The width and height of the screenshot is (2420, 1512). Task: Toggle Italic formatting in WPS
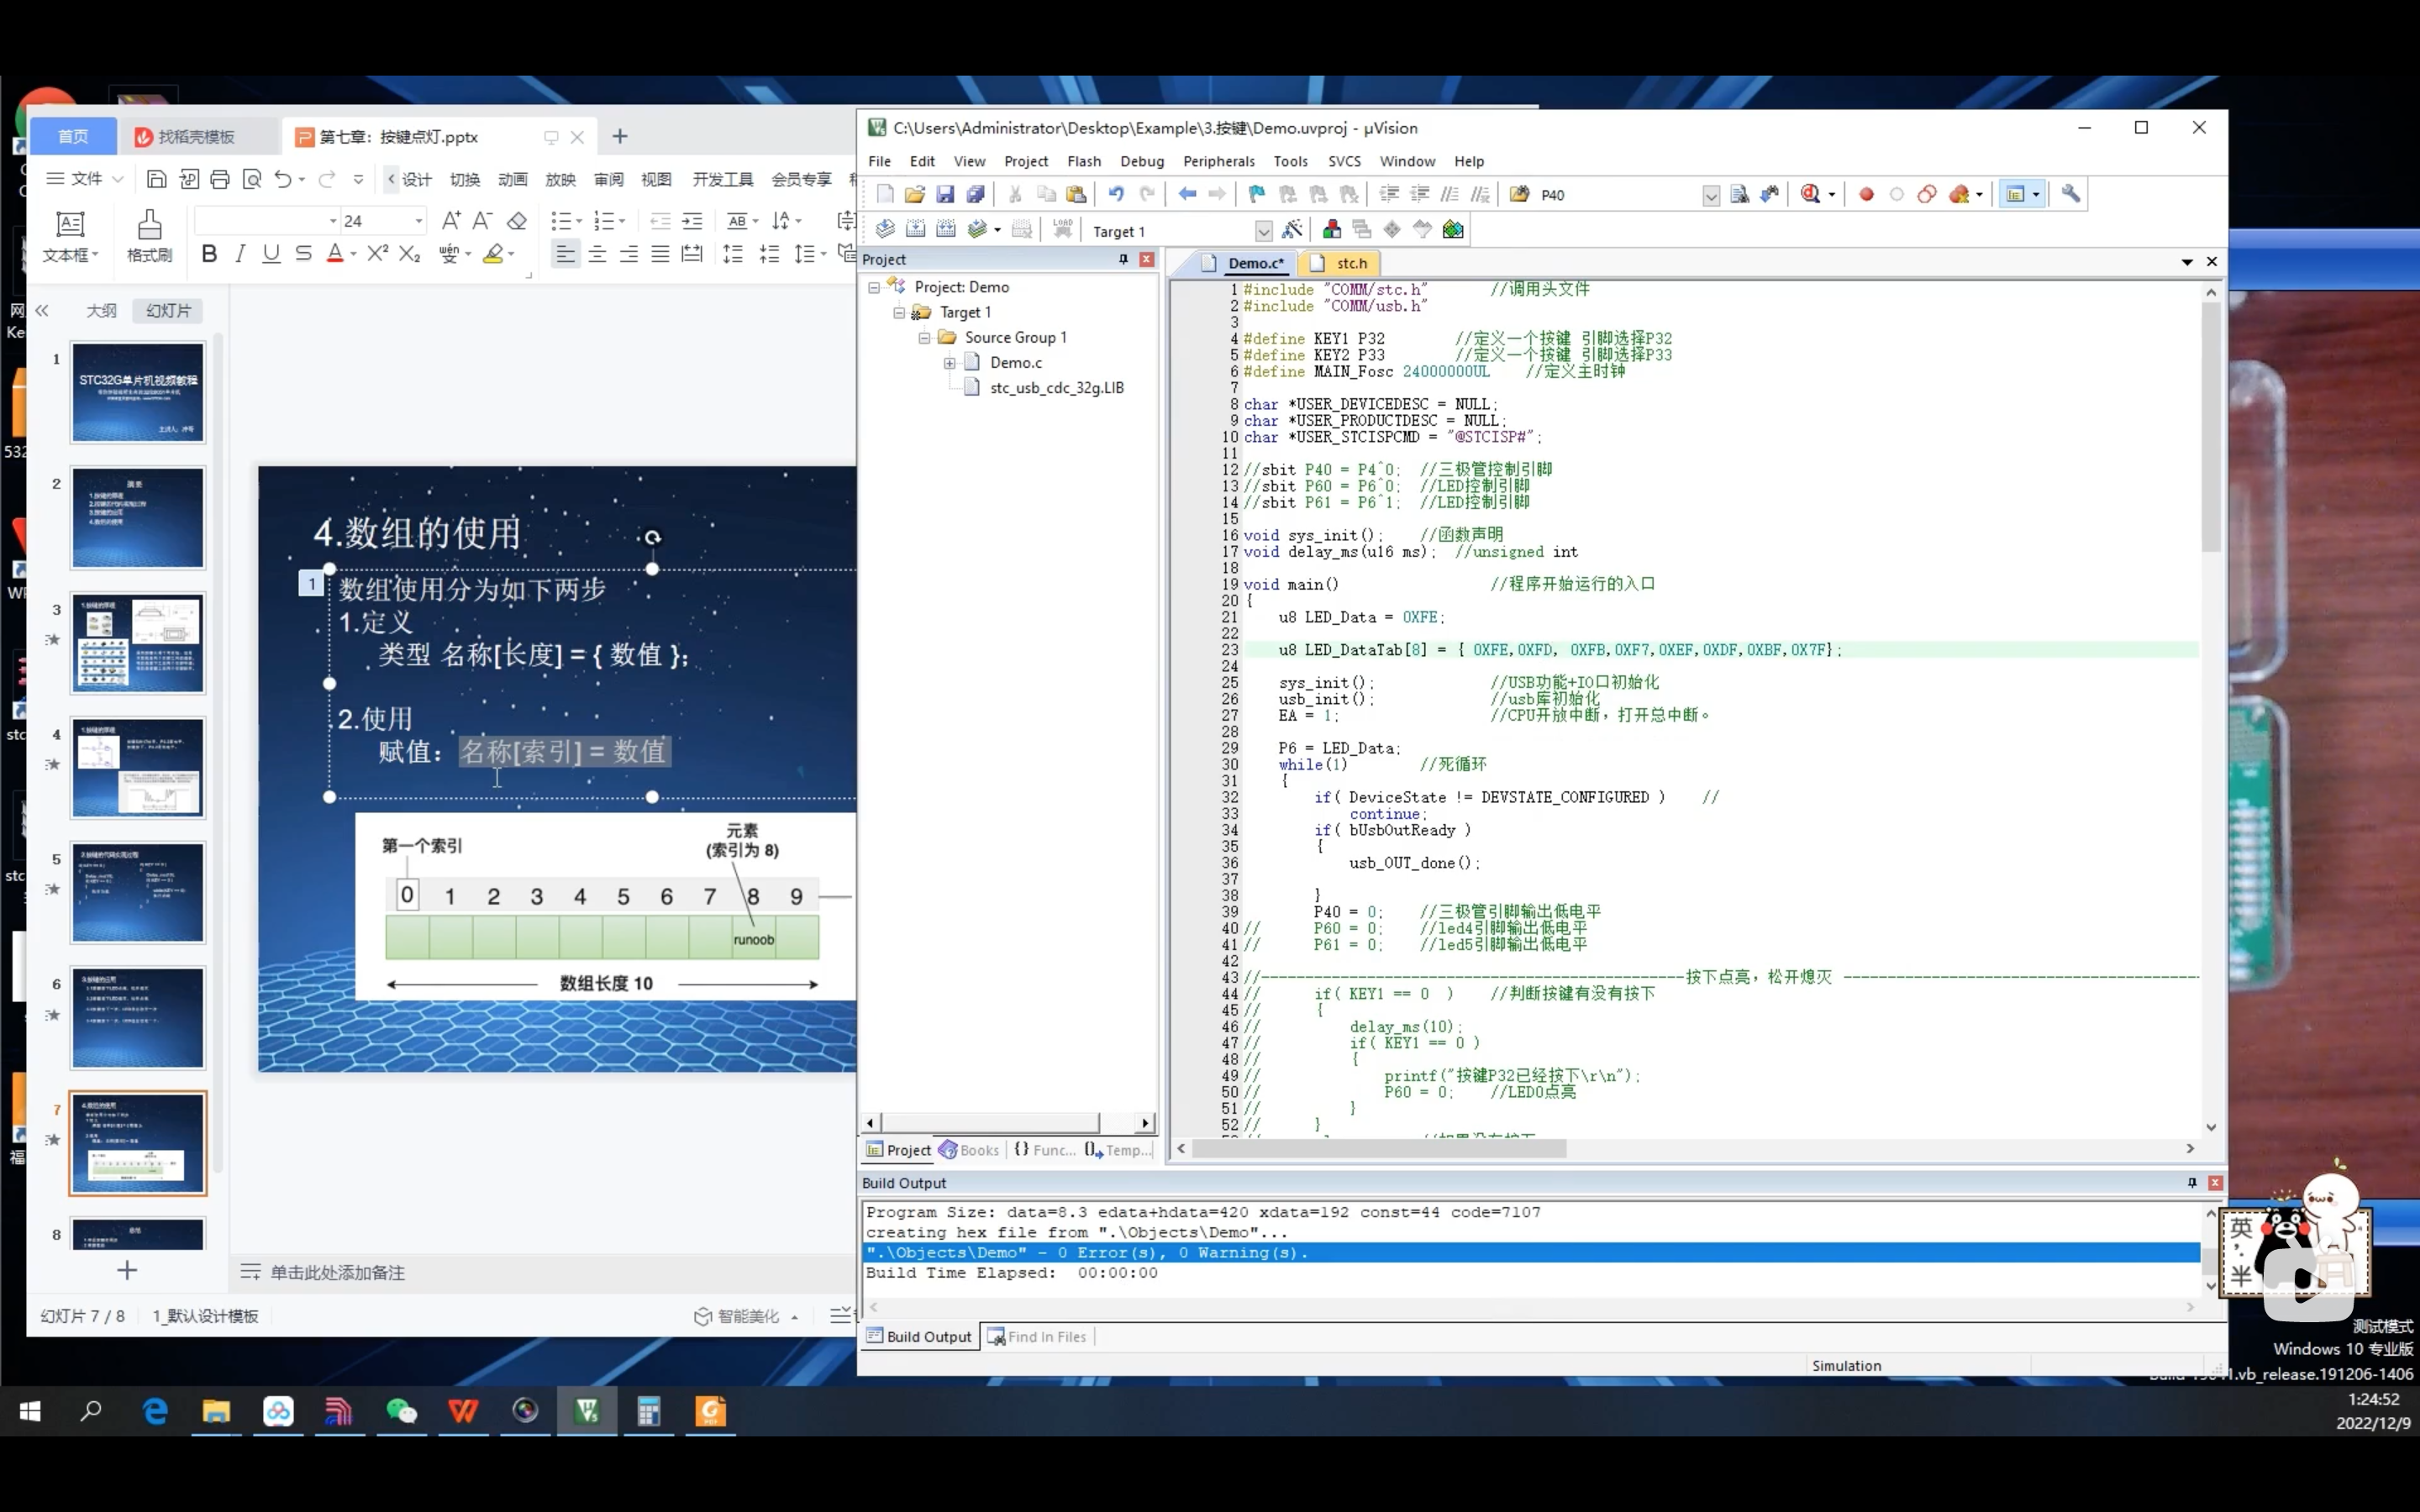240,254
